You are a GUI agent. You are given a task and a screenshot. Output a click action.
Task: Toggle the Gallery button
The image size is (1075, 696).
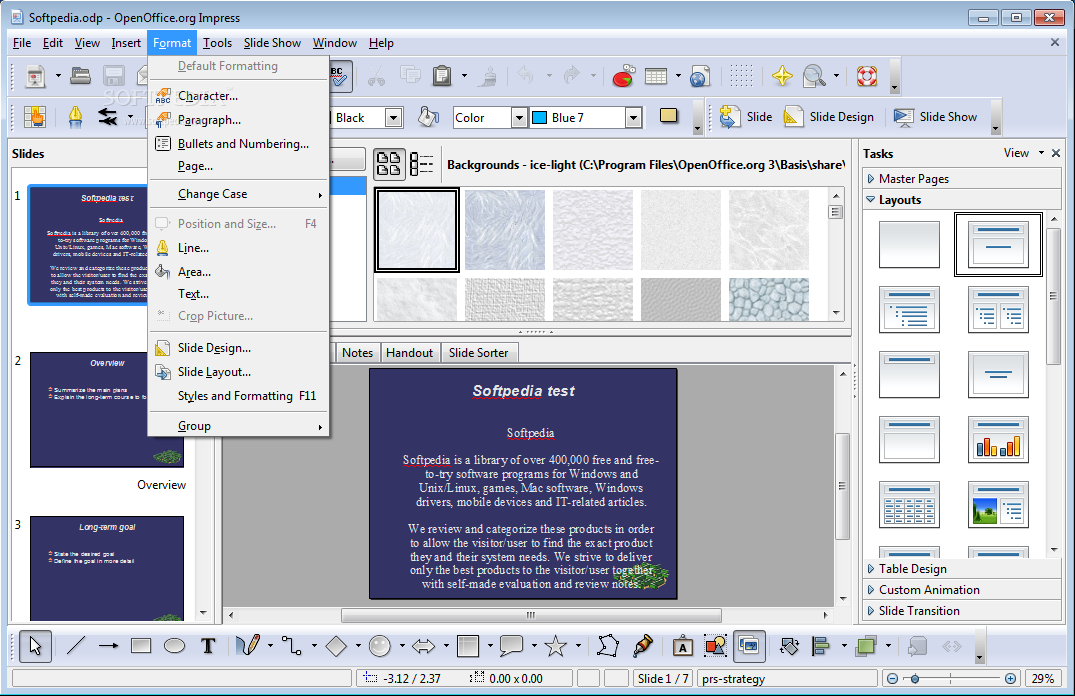[x=749, y=646]
